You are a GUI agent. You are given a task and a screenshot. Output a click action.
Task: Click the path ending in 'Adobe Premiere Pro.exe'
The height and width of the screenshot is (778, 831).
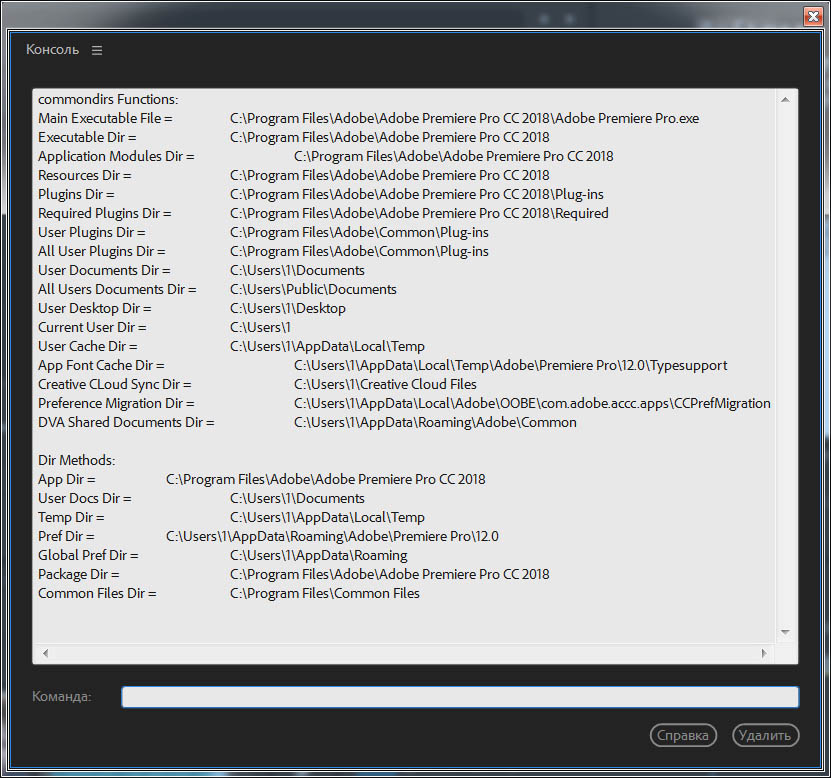tap(464, 118)
